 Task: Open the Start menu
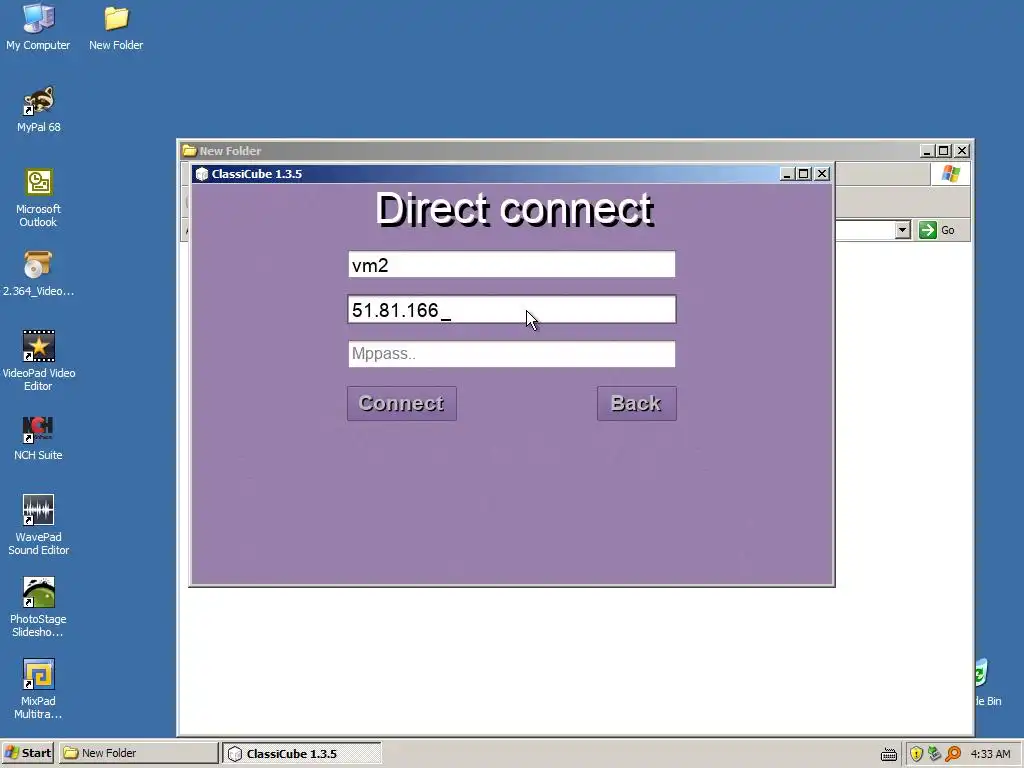27,753
